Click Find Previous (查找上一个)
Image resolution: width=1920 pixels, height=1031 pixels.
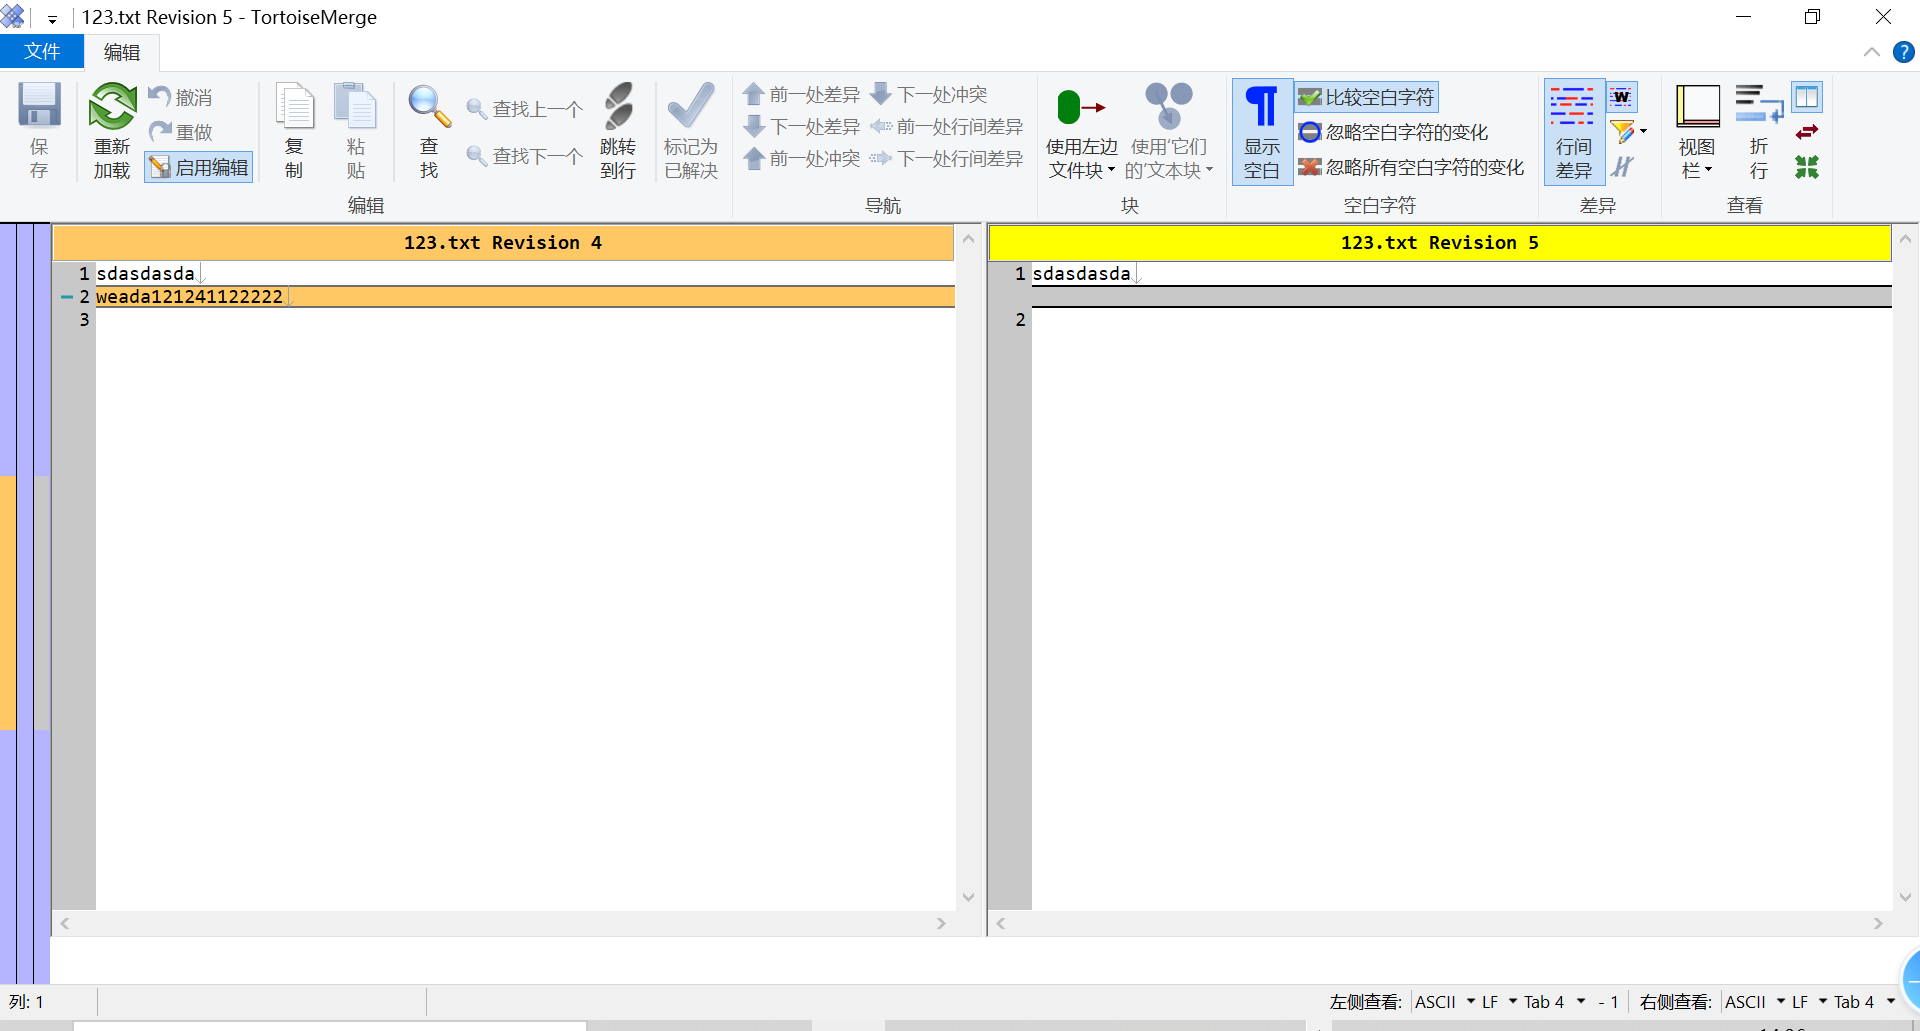click(x=525, y=109)
